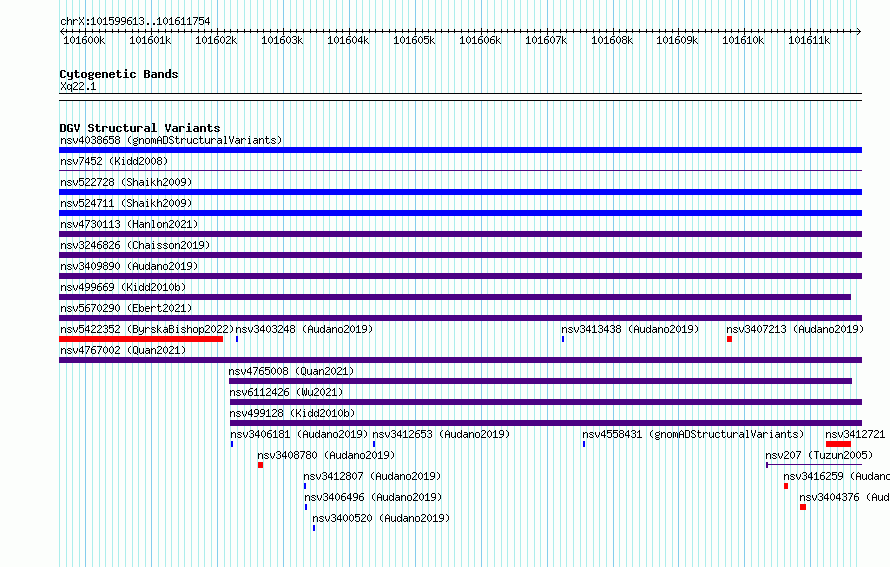The image size is (890, 567).
Task: Click the left arrow end of ruler
Action: [62, 32]
